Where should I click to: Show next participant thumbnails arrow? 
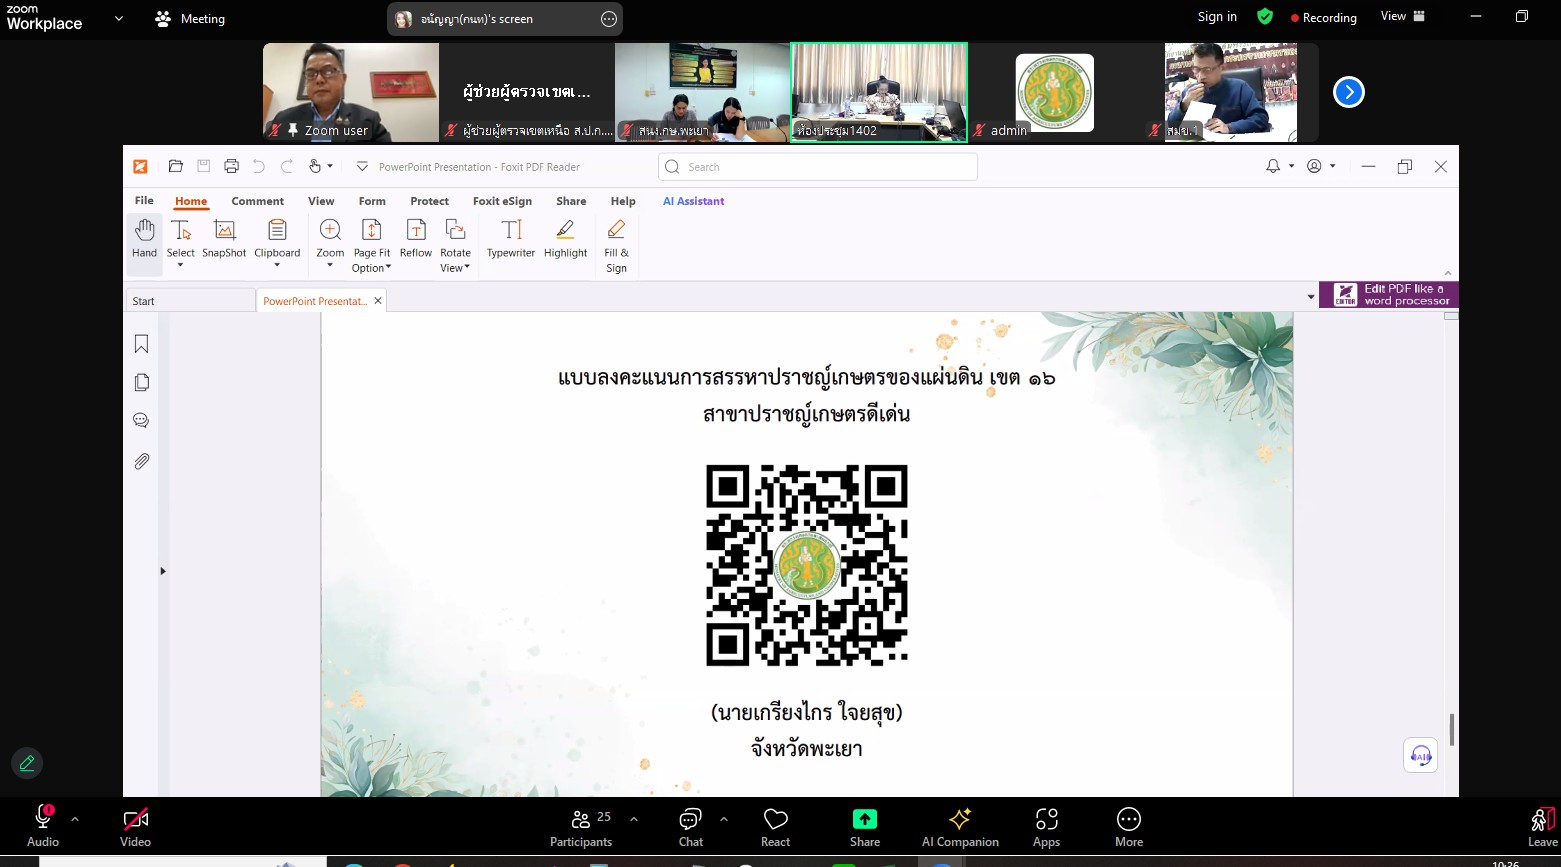(x=1349, y=92)
